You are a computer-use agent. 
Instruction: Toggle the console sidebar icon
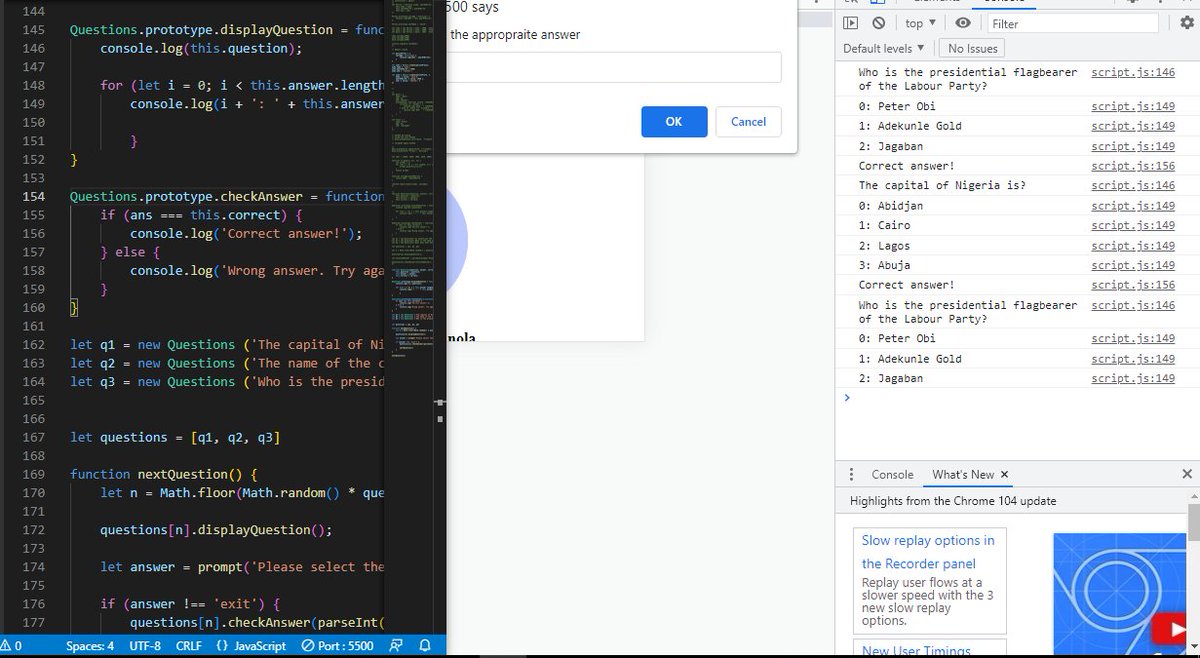(x=851, y=23)
